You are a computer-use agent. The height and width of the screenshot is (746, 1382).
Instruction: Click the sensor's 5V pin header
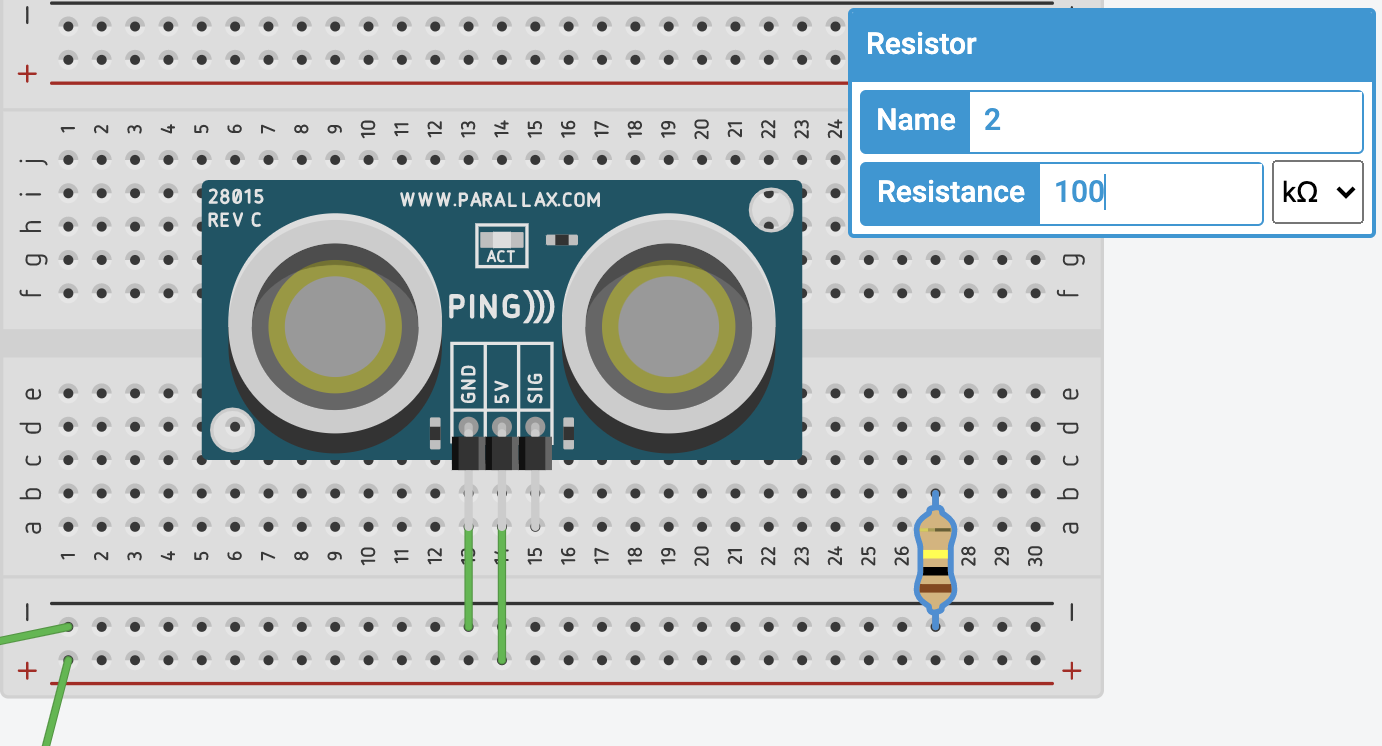pyautogui.click(x=502, y=453)
